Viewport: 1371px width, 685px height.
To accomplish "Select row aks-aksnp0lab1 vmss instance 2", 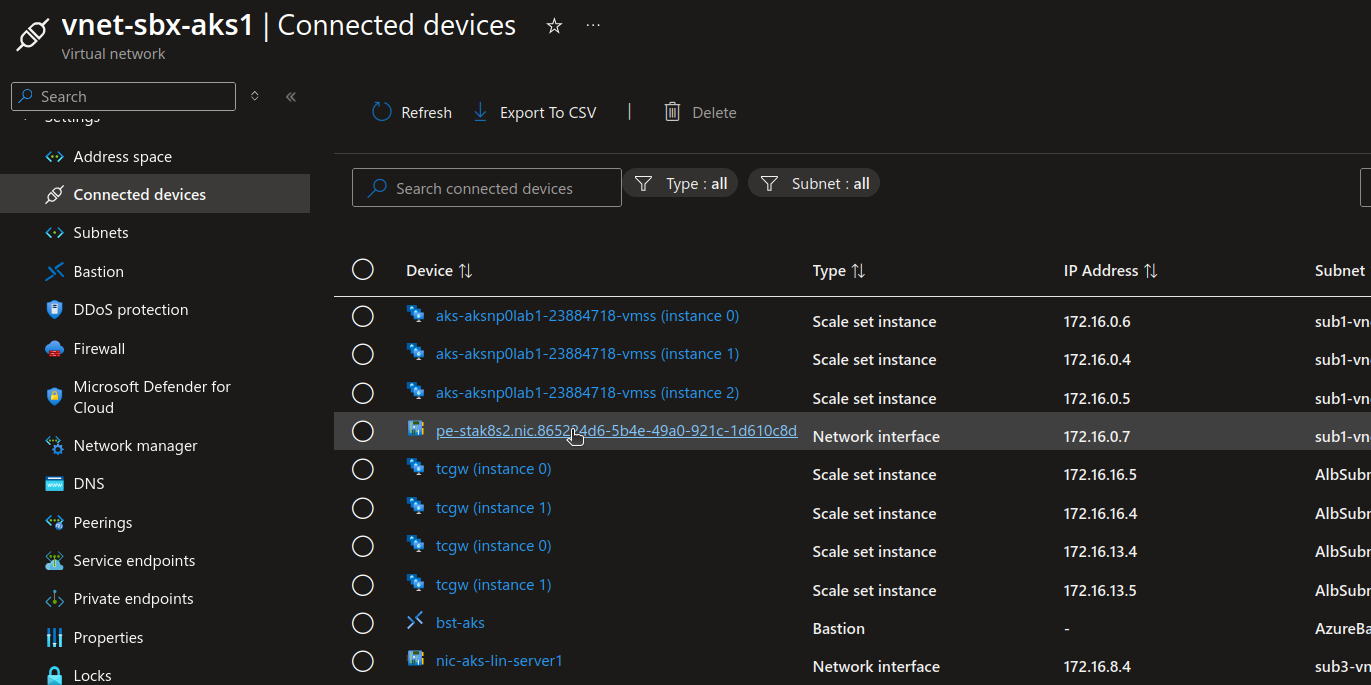I will tap(363, 393).
